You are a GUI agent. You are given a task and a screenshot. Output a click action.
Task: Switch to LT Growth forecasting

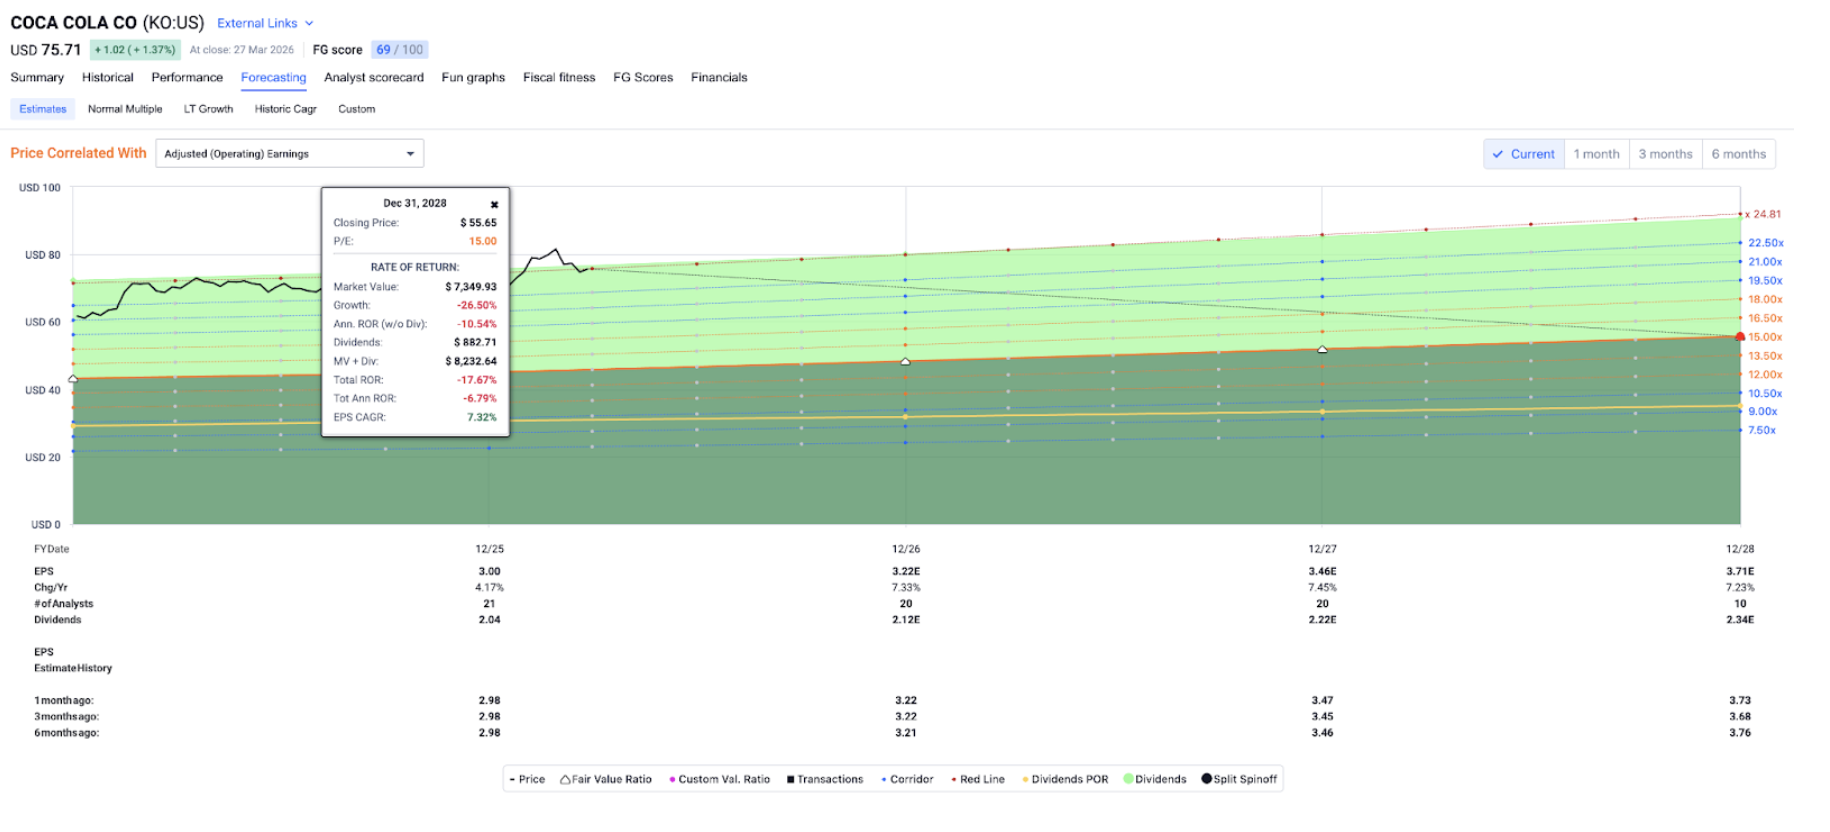point(208,109)
